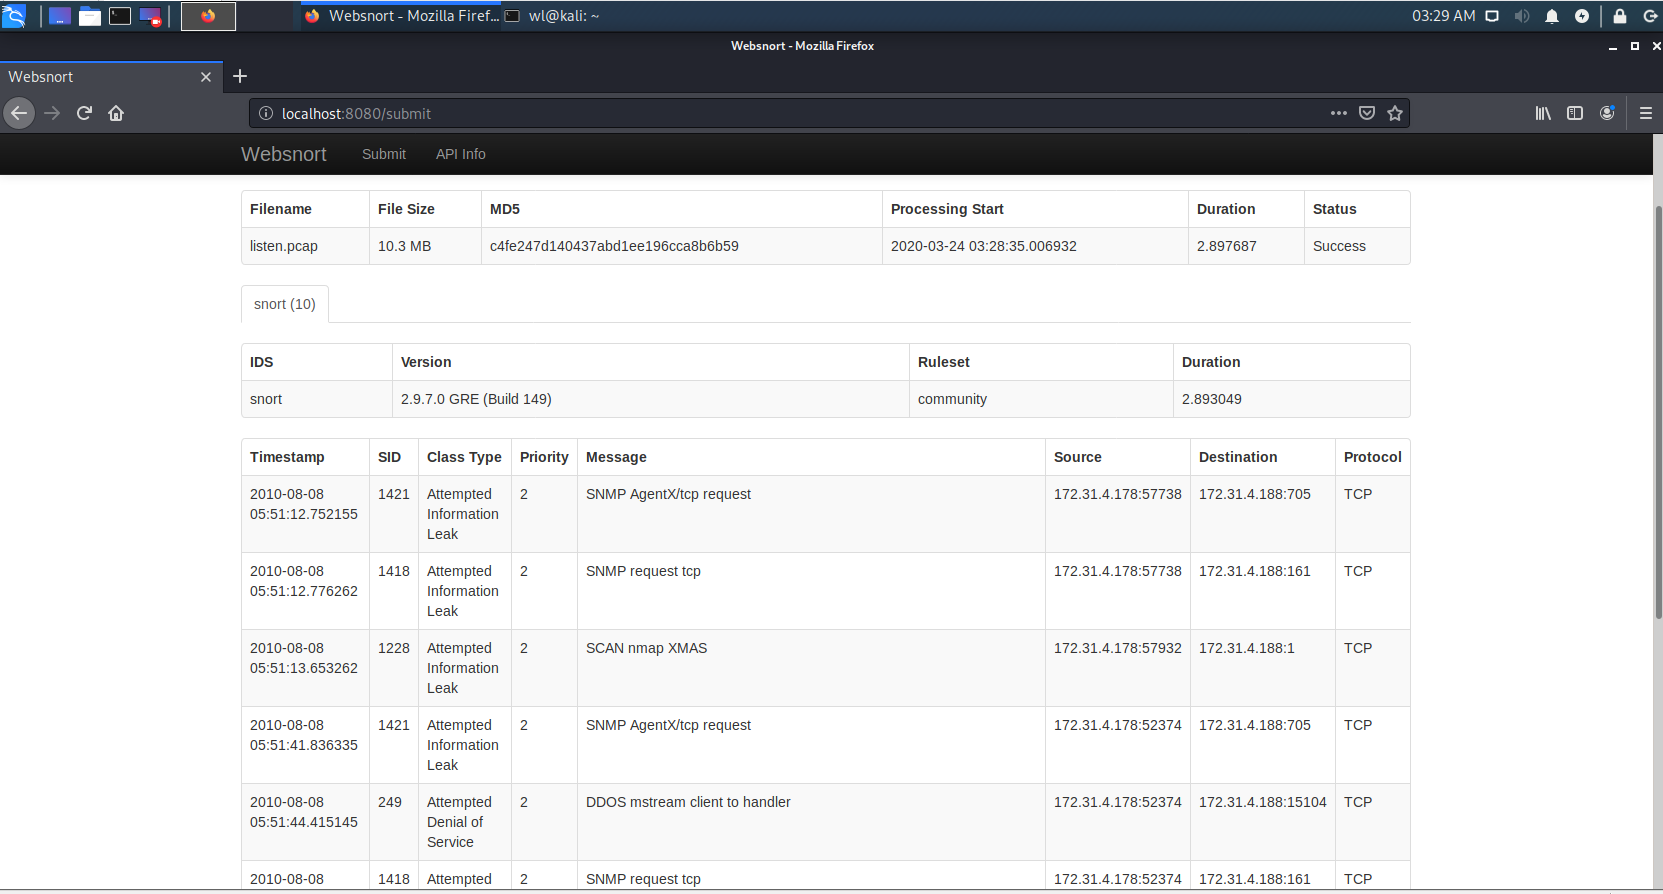Click the SCAN nmap XMAS message

pos(646,648)
